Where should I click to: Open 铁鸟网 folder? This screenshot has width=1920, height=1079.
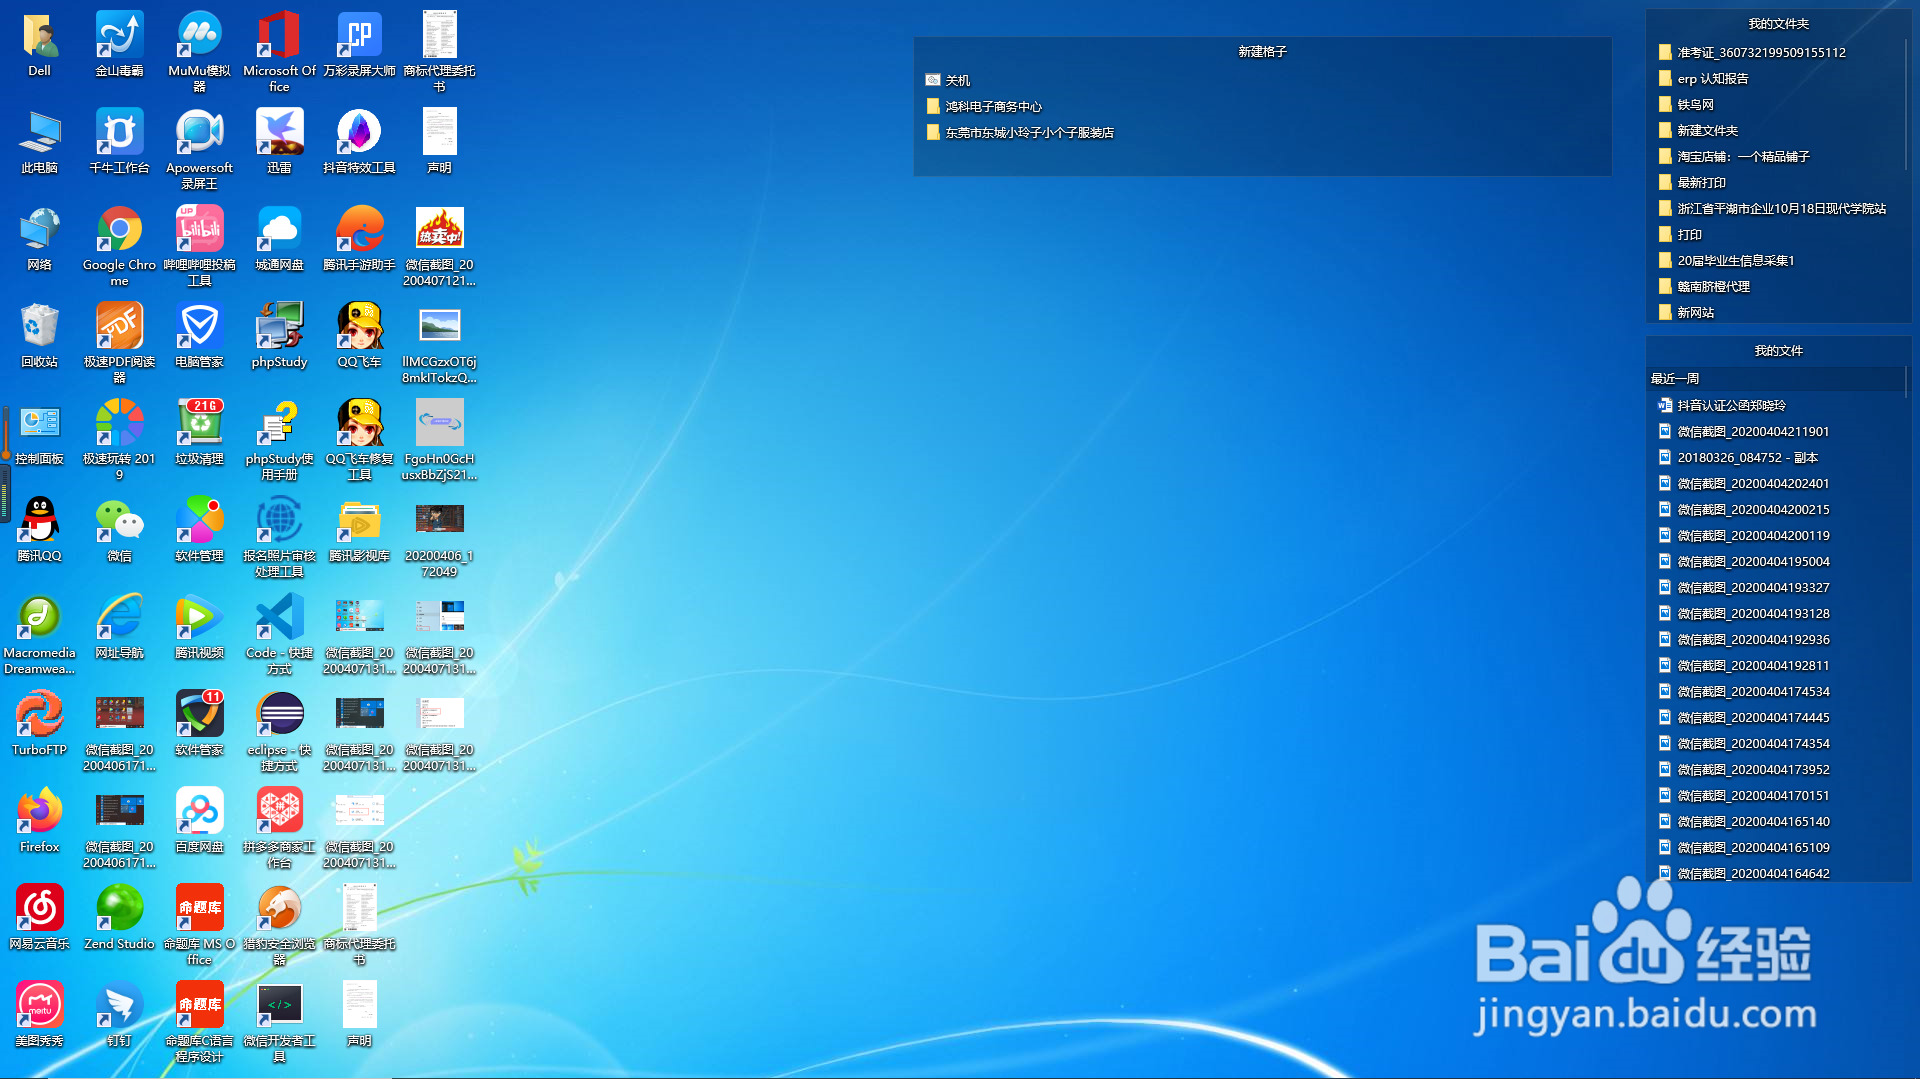point(1686,104)
